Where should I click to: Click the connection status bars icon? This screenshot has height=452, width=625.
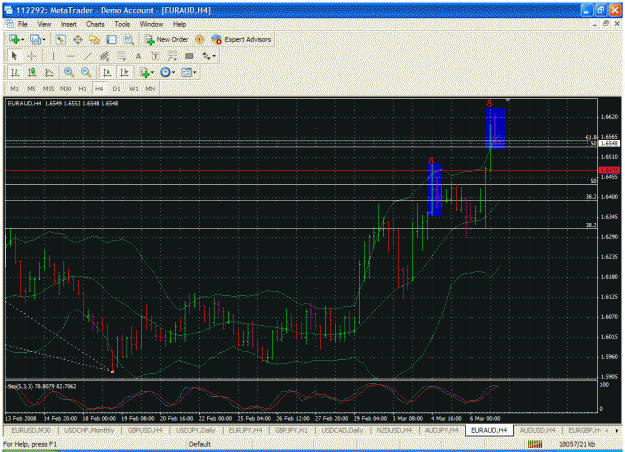point(535,444)
